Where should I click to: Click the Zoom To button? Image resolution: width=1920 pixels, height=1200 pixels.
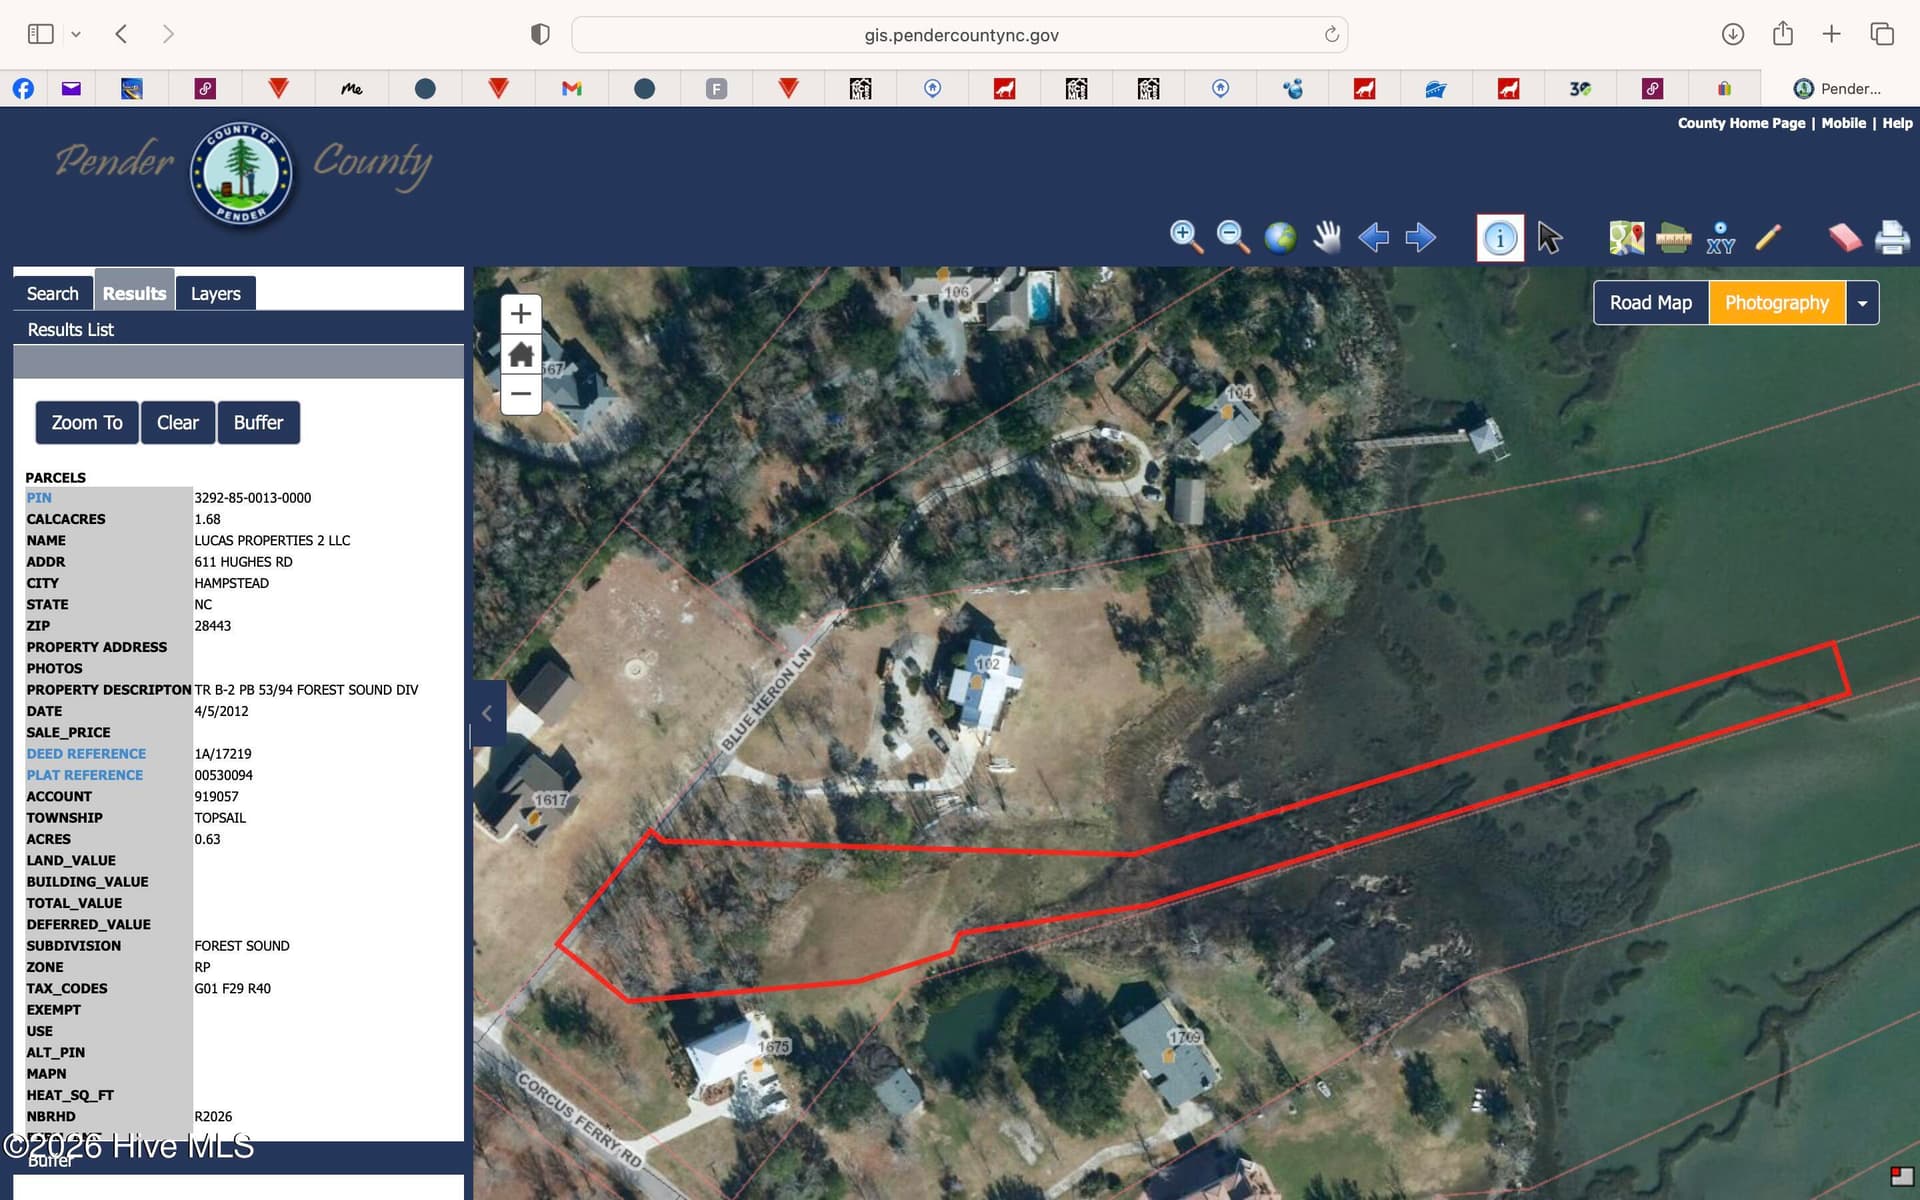pos(87,423)
